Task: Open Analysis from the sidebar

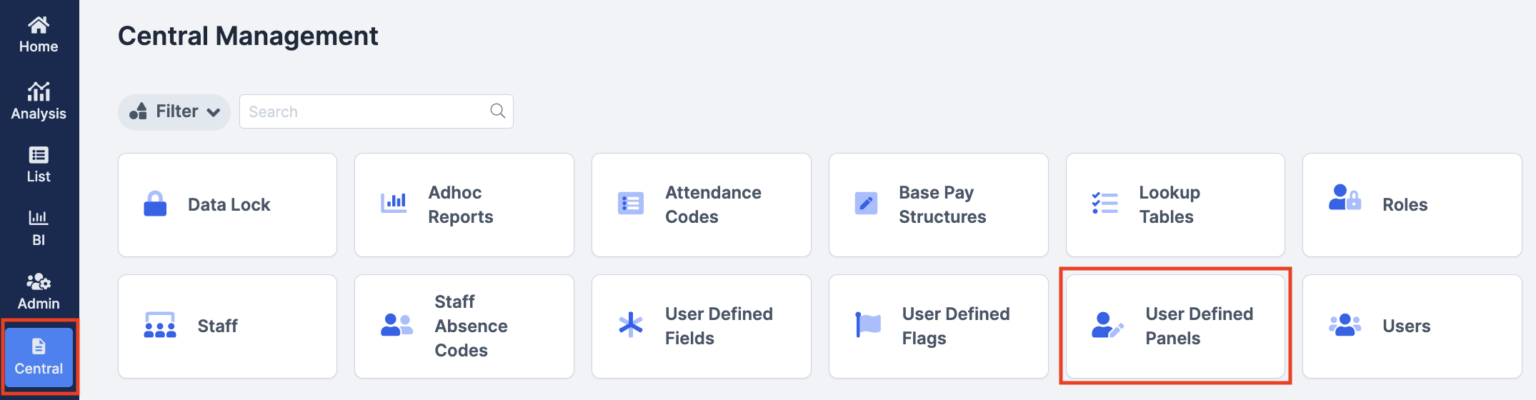Action: [x=38, y=101]
